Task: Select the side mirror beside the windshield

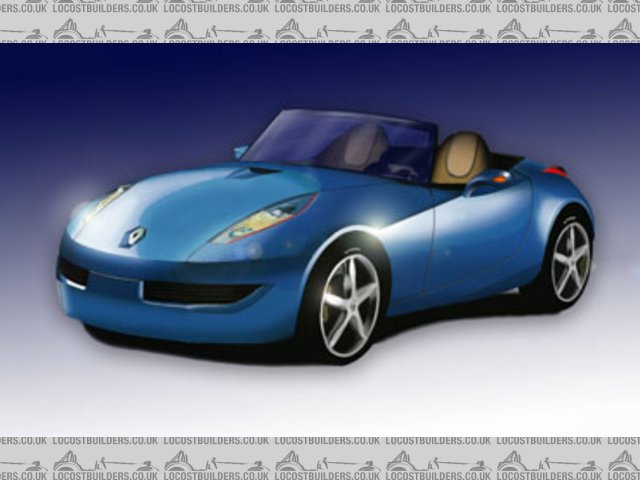Action: 241,151
